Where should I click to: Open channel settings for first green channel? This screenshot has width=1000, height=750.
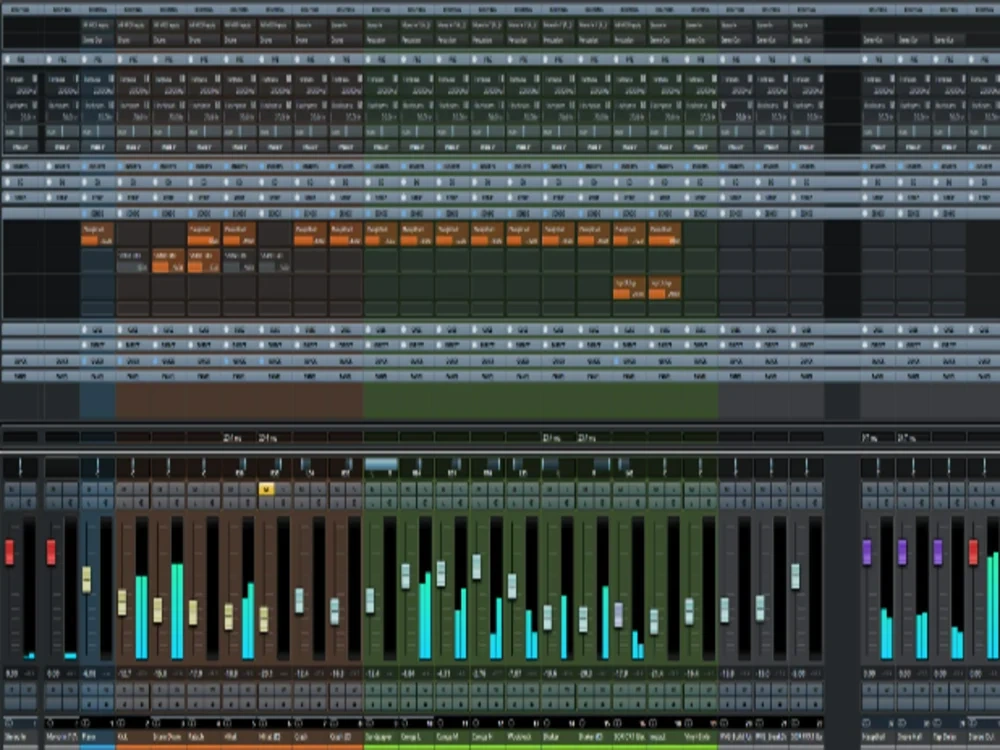pyautogui.click(x=388, y=503)
